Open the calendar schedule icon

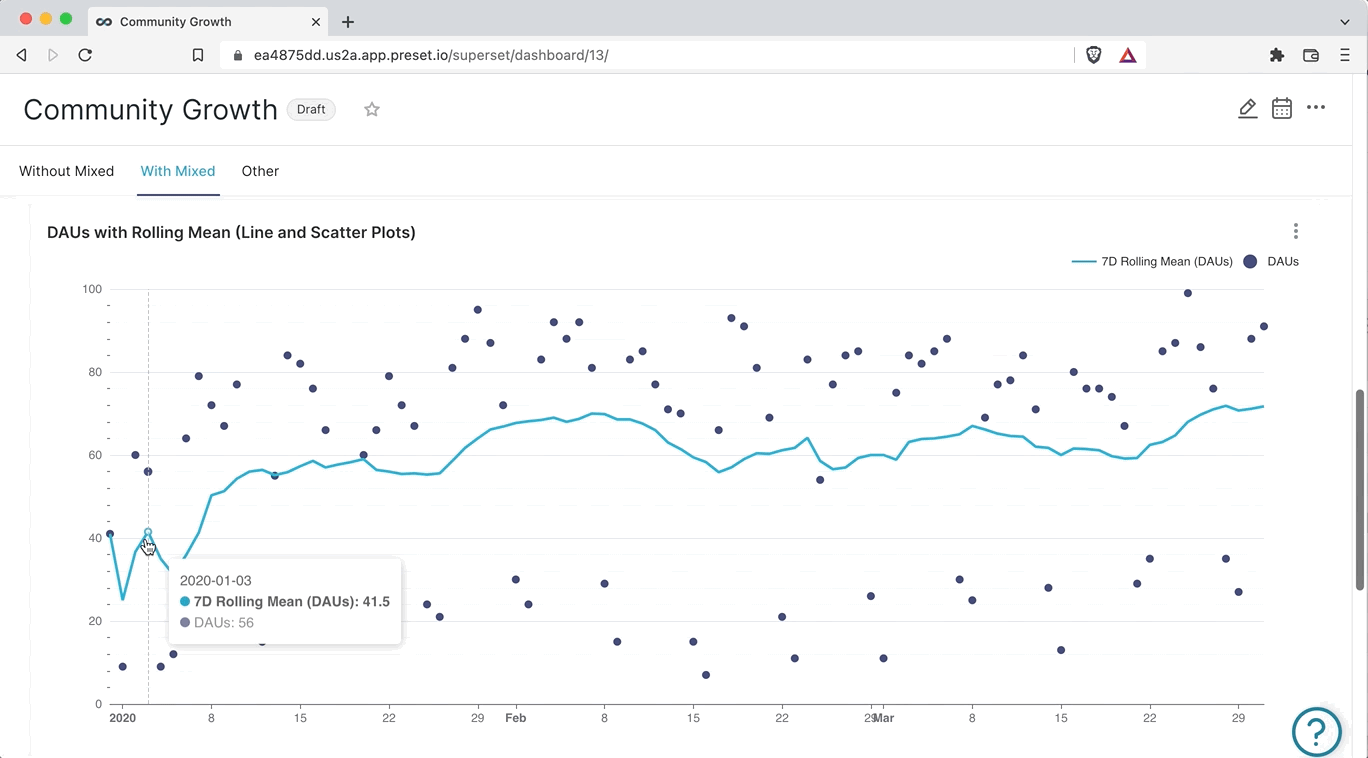click(x=1281, y=109)
